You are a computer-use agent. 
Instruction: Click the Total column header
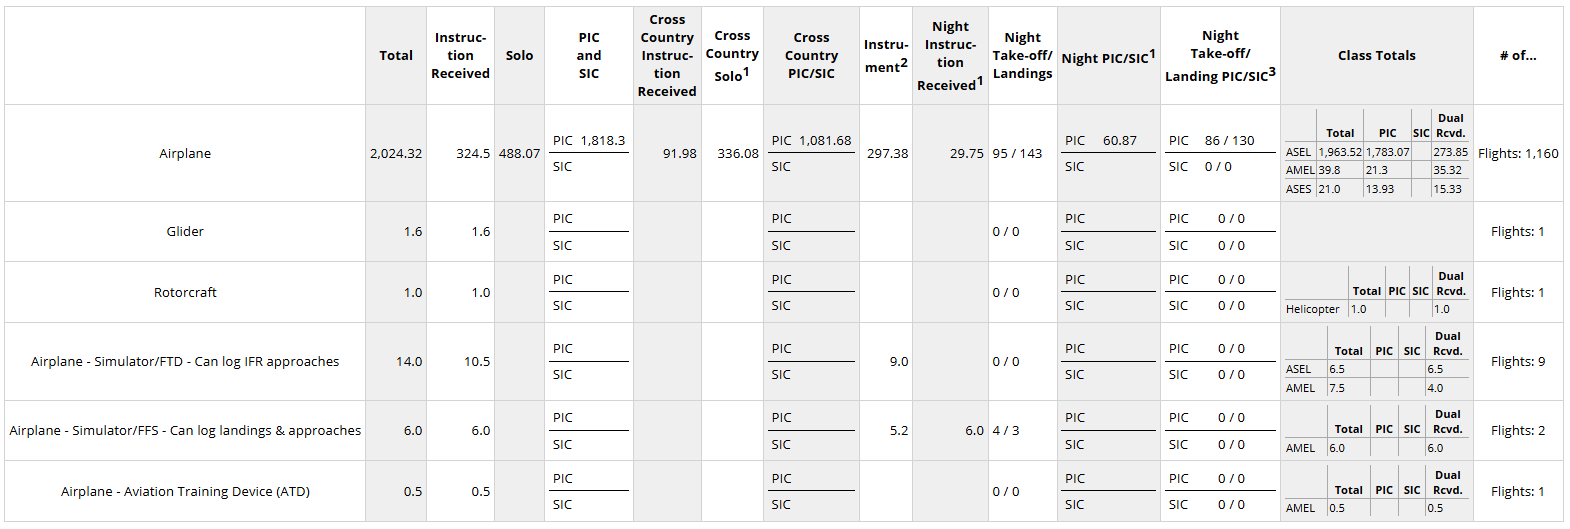click(x=396, y=56)
